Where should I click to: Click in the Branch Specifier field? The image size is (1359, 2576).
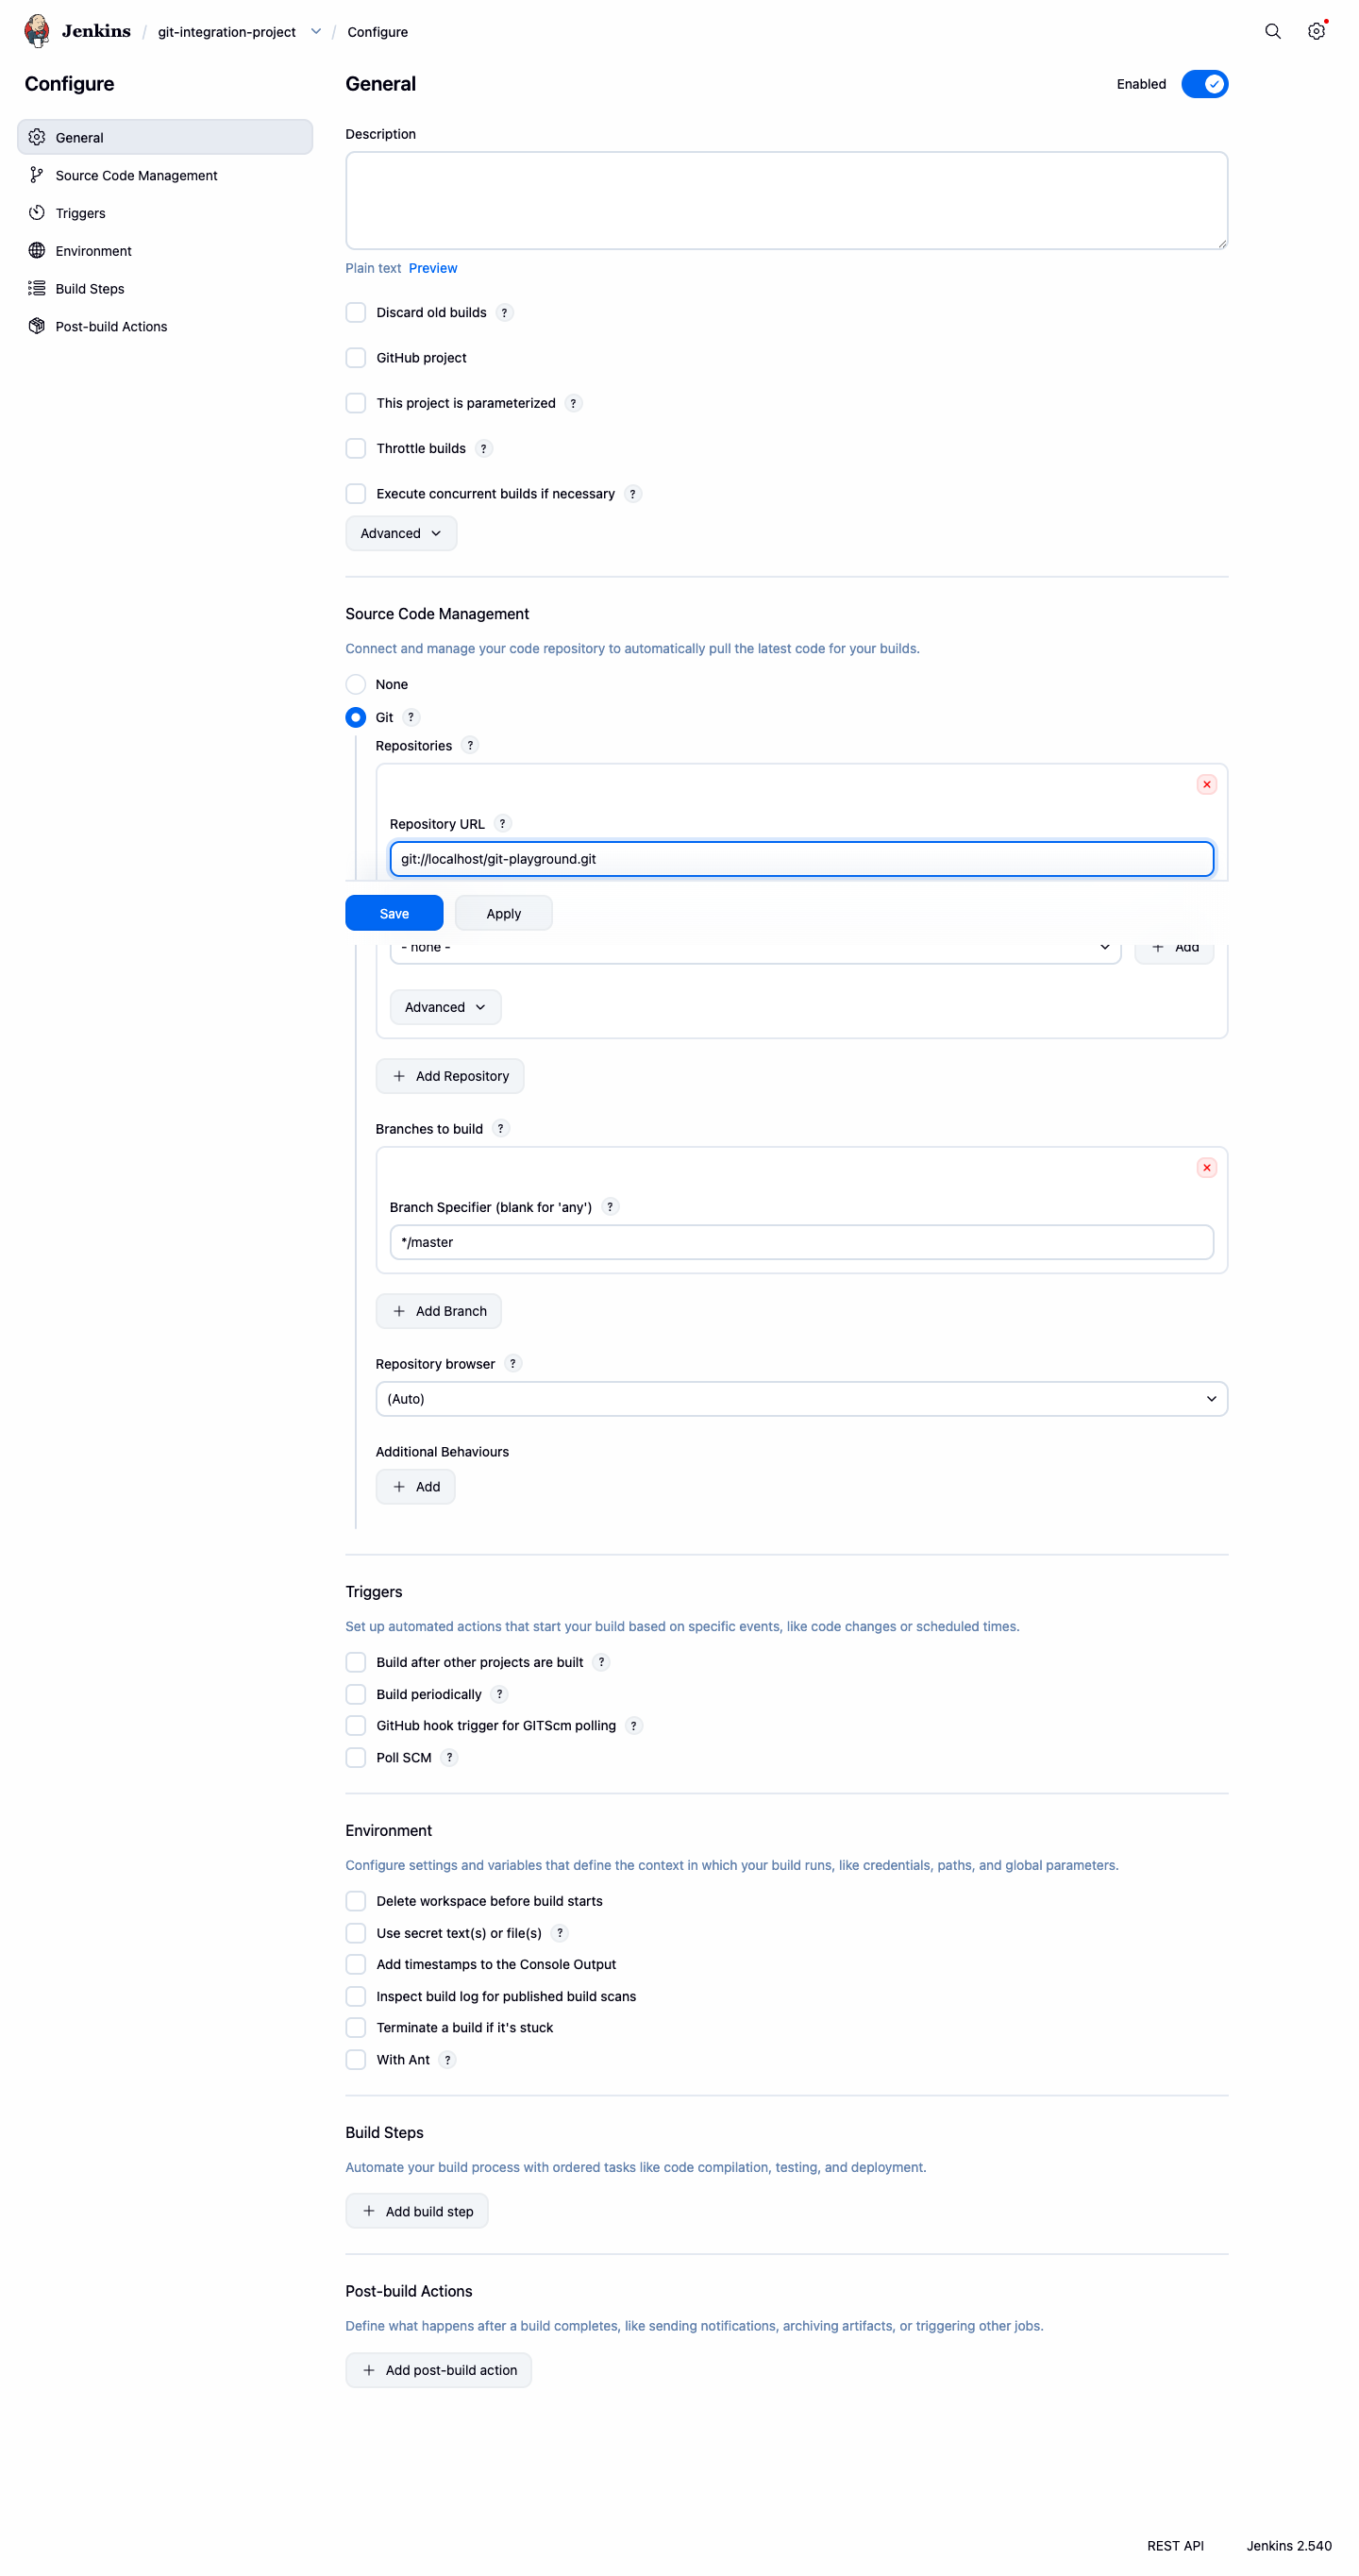[801, 1242]
